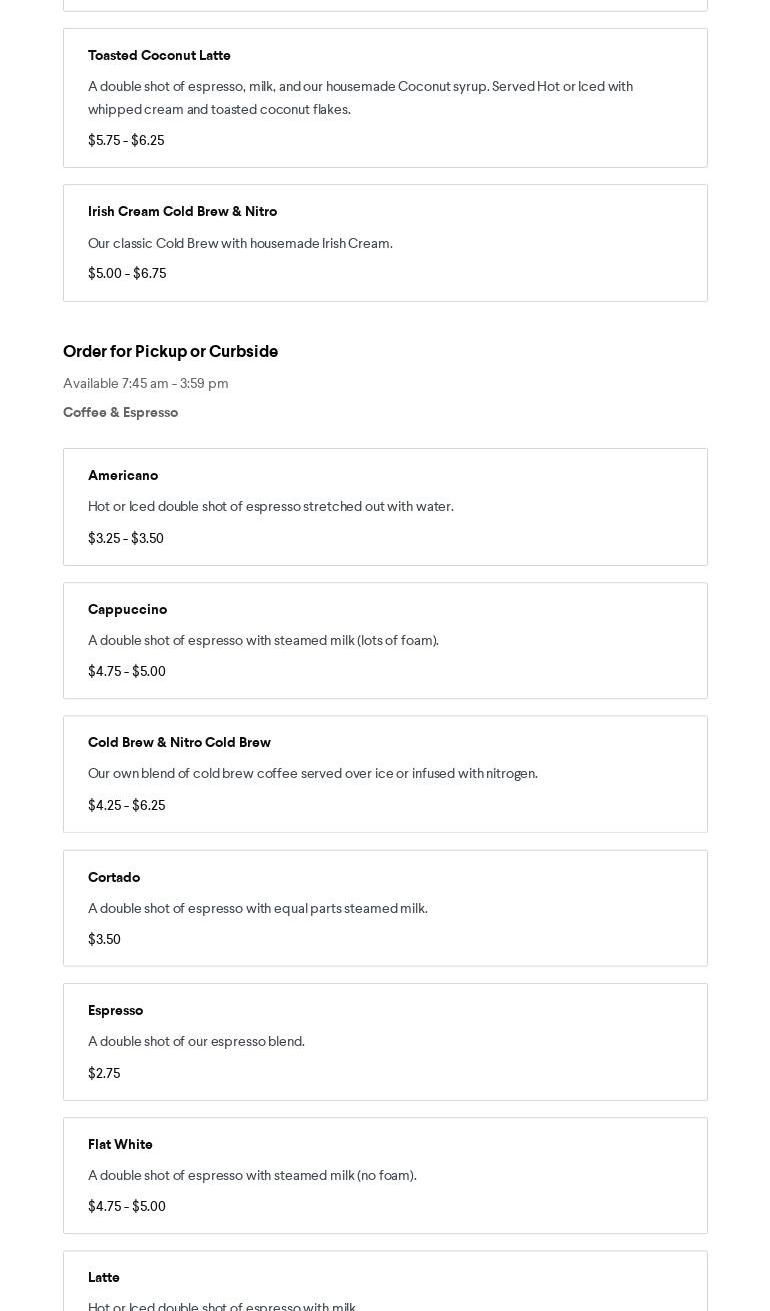The height and width of the screenshot is (1311, 770).
Task: Select the Irish Cream Cold Brew & Nitro title
Action: coord(182,211)
